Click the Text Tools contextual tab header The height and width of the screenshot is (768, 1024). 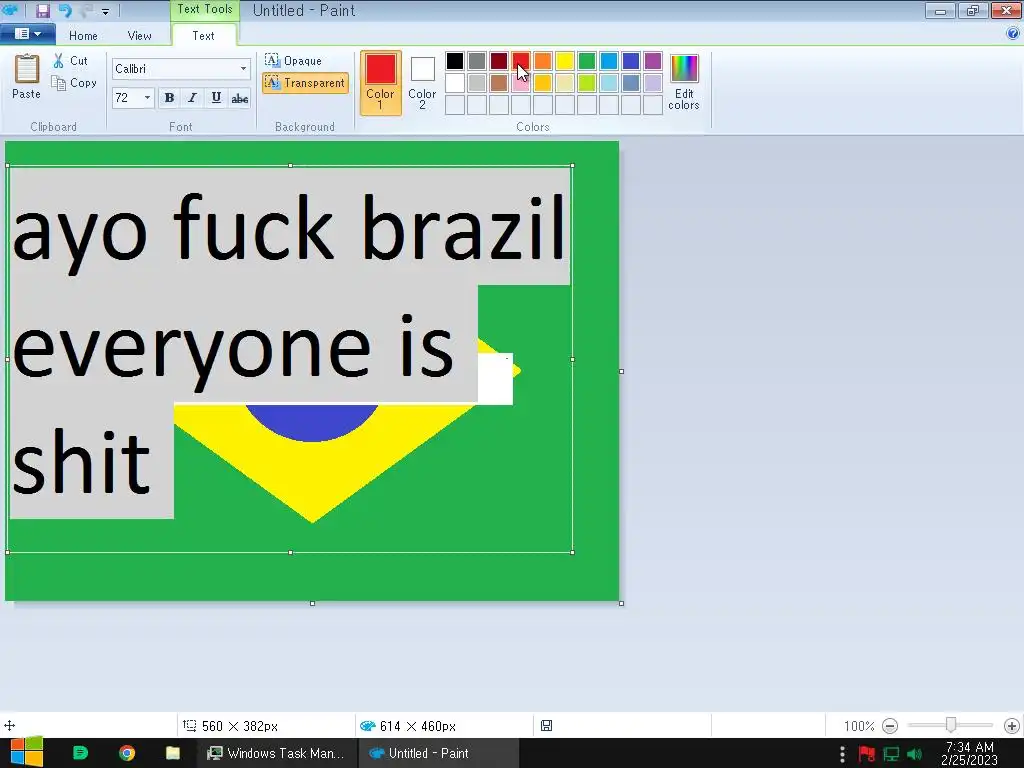205,9
